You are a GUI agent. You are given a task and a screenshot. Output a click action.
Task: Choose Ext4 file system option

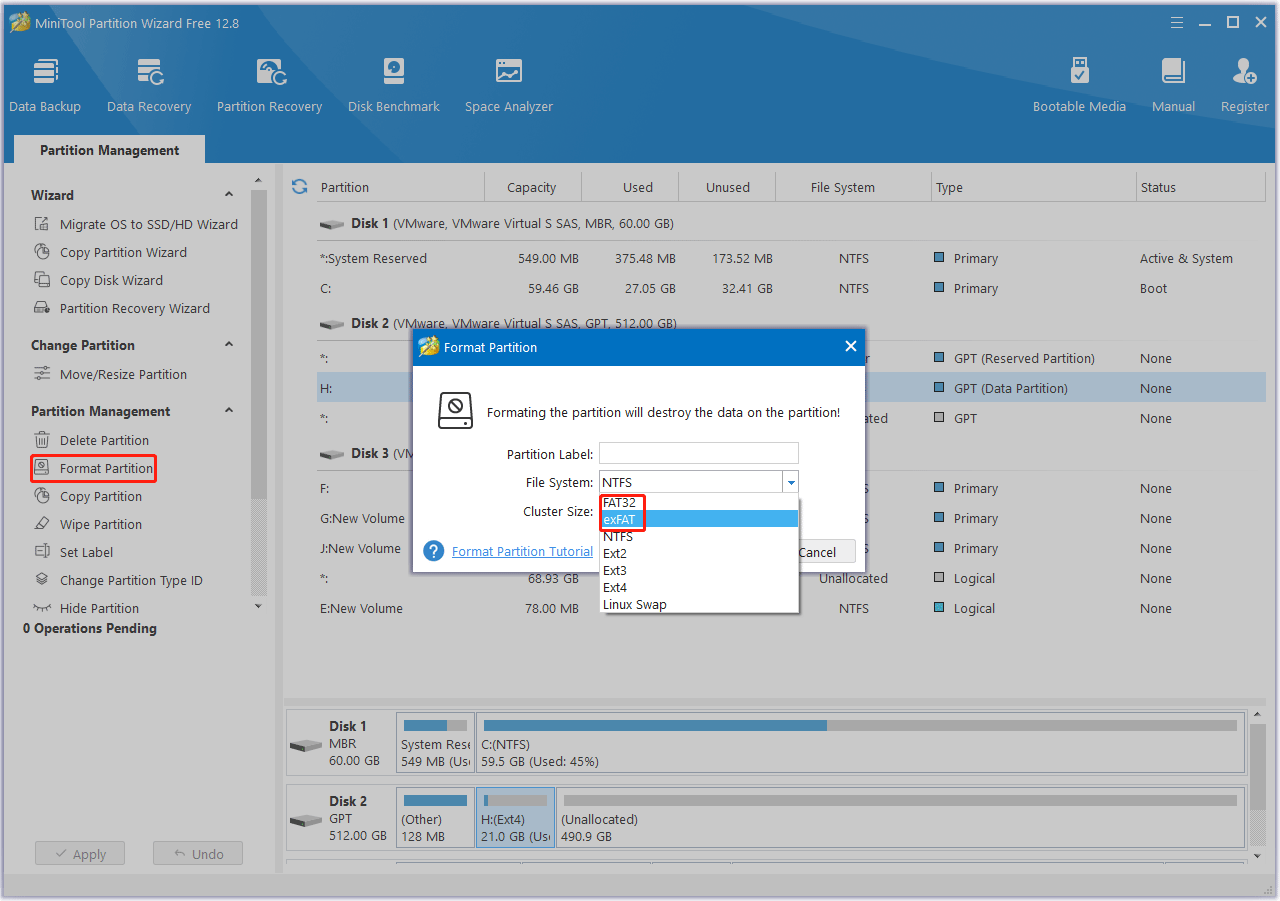(x=699, y=587)
